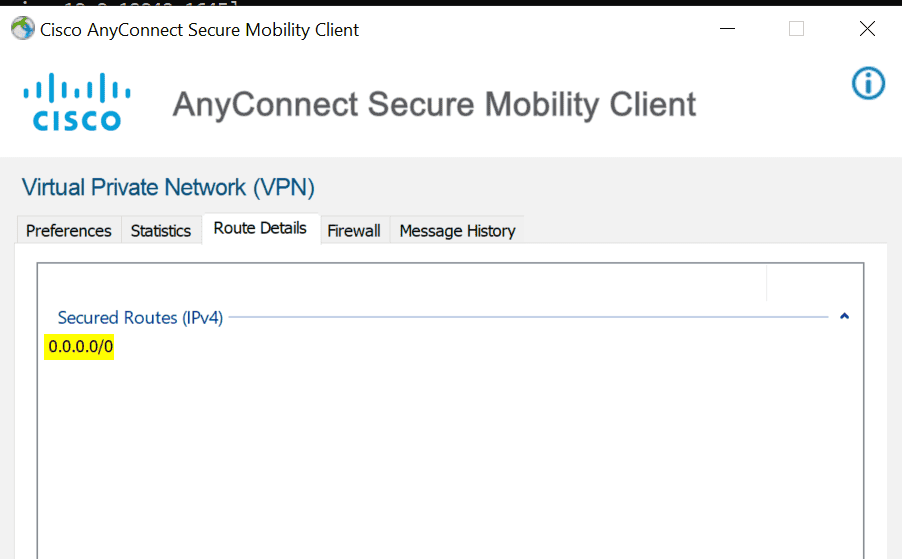The width and height of the screenshot is (902, 559).
Task: Minimize the AnyConnect window
Action: [x=728, y=28]
